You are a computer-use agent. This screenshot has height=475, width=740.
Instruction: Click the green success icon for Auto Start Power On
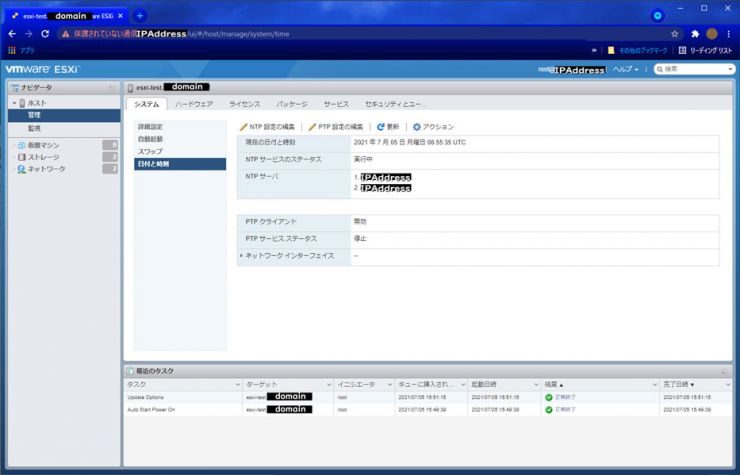pos(549,410)
